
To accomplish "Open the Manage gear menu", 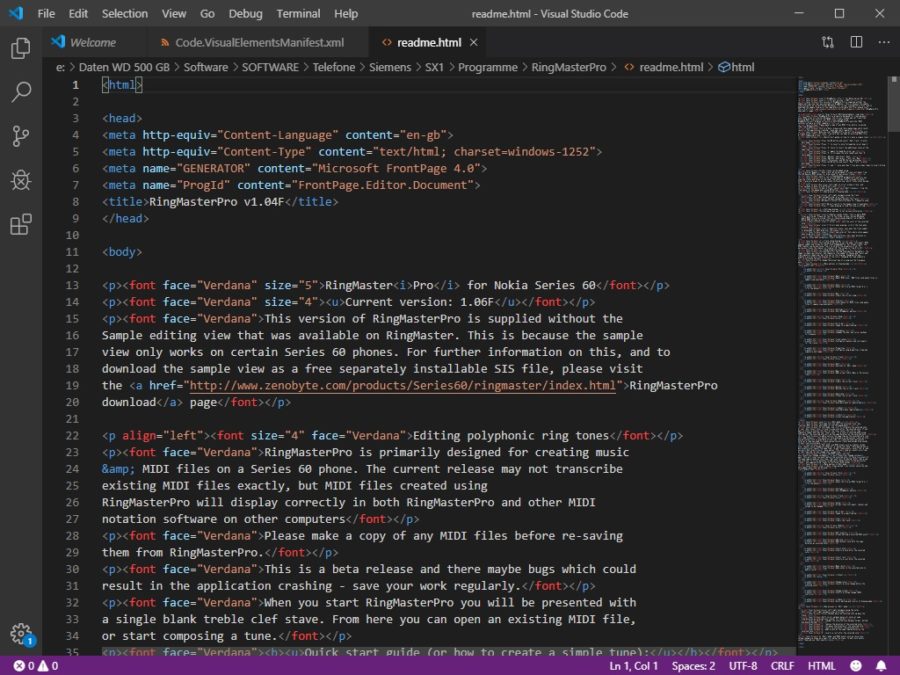I will point(22,634).
